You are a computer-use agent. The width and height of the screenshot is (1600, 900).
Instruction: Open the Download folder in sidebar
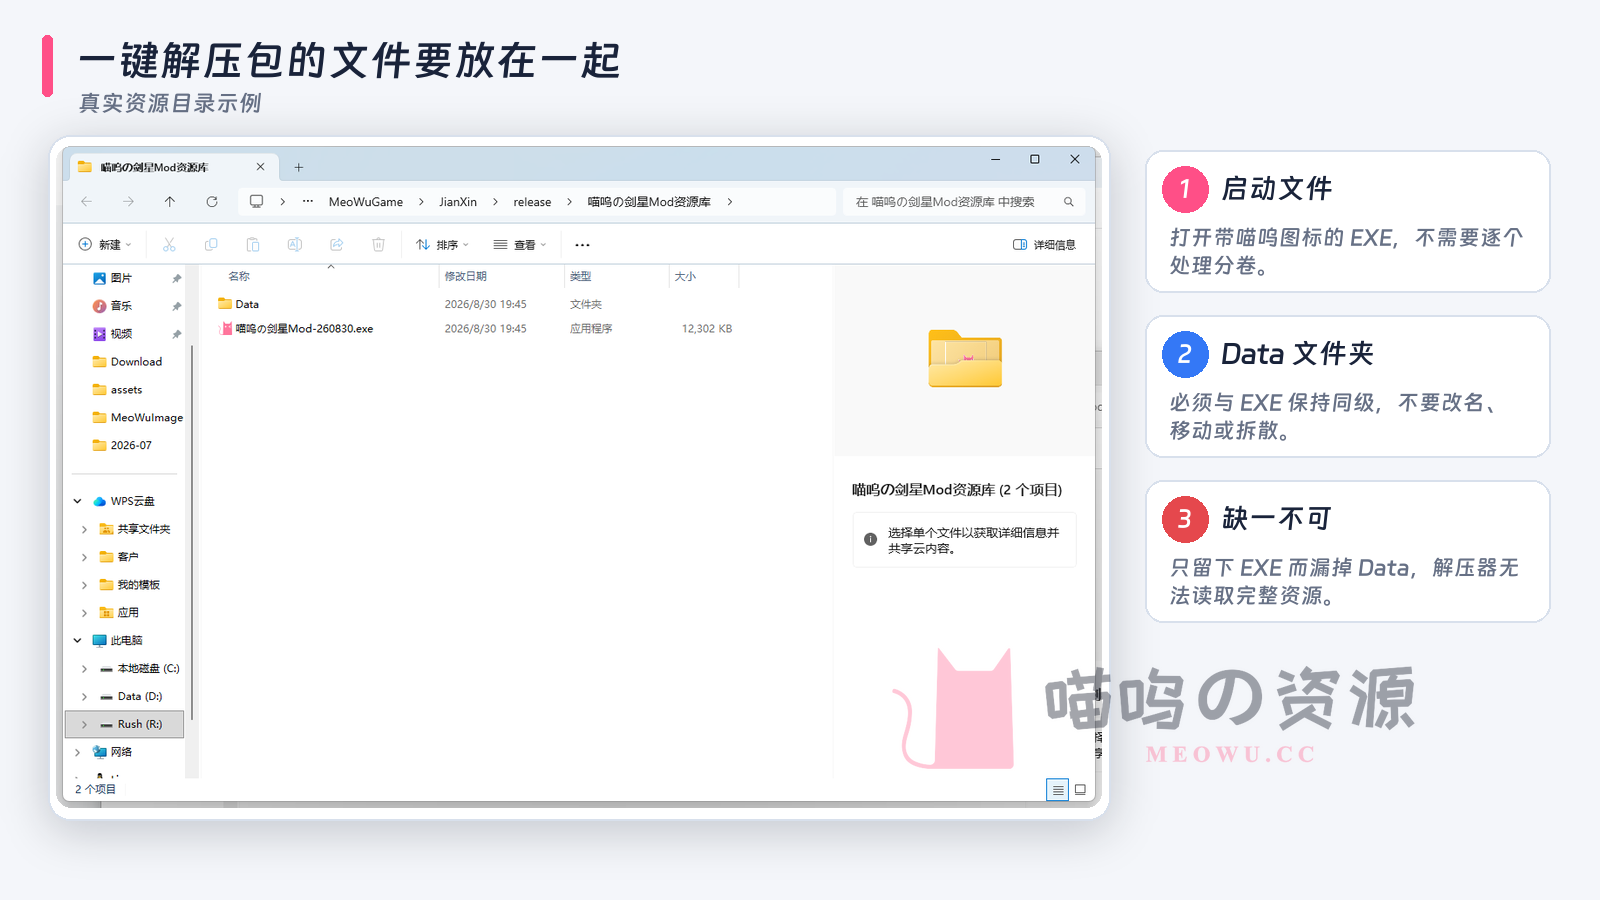click(x=126, y=362)
